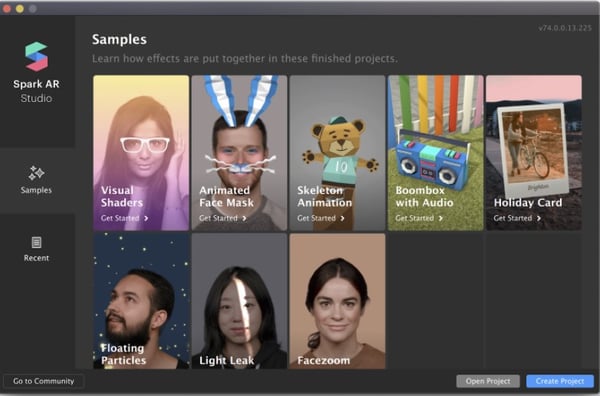Image resolution: width=600 pixels, height=396 pixels.
Task: Open the Floating Particles sample card
Action: (141, 301)
